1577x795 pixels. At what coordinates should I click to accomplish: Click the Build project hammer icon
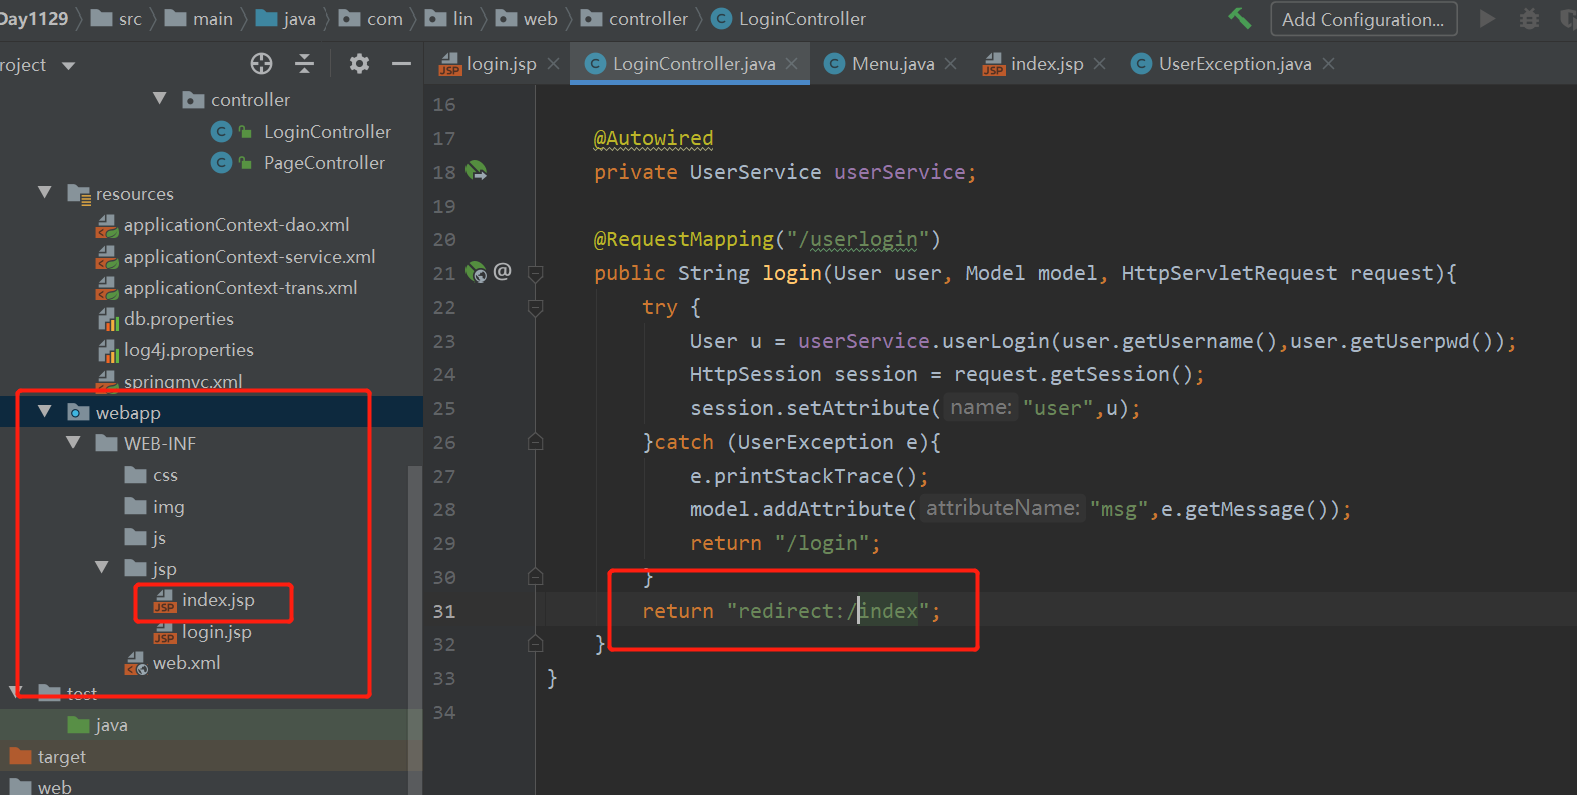coord(1239,18)
